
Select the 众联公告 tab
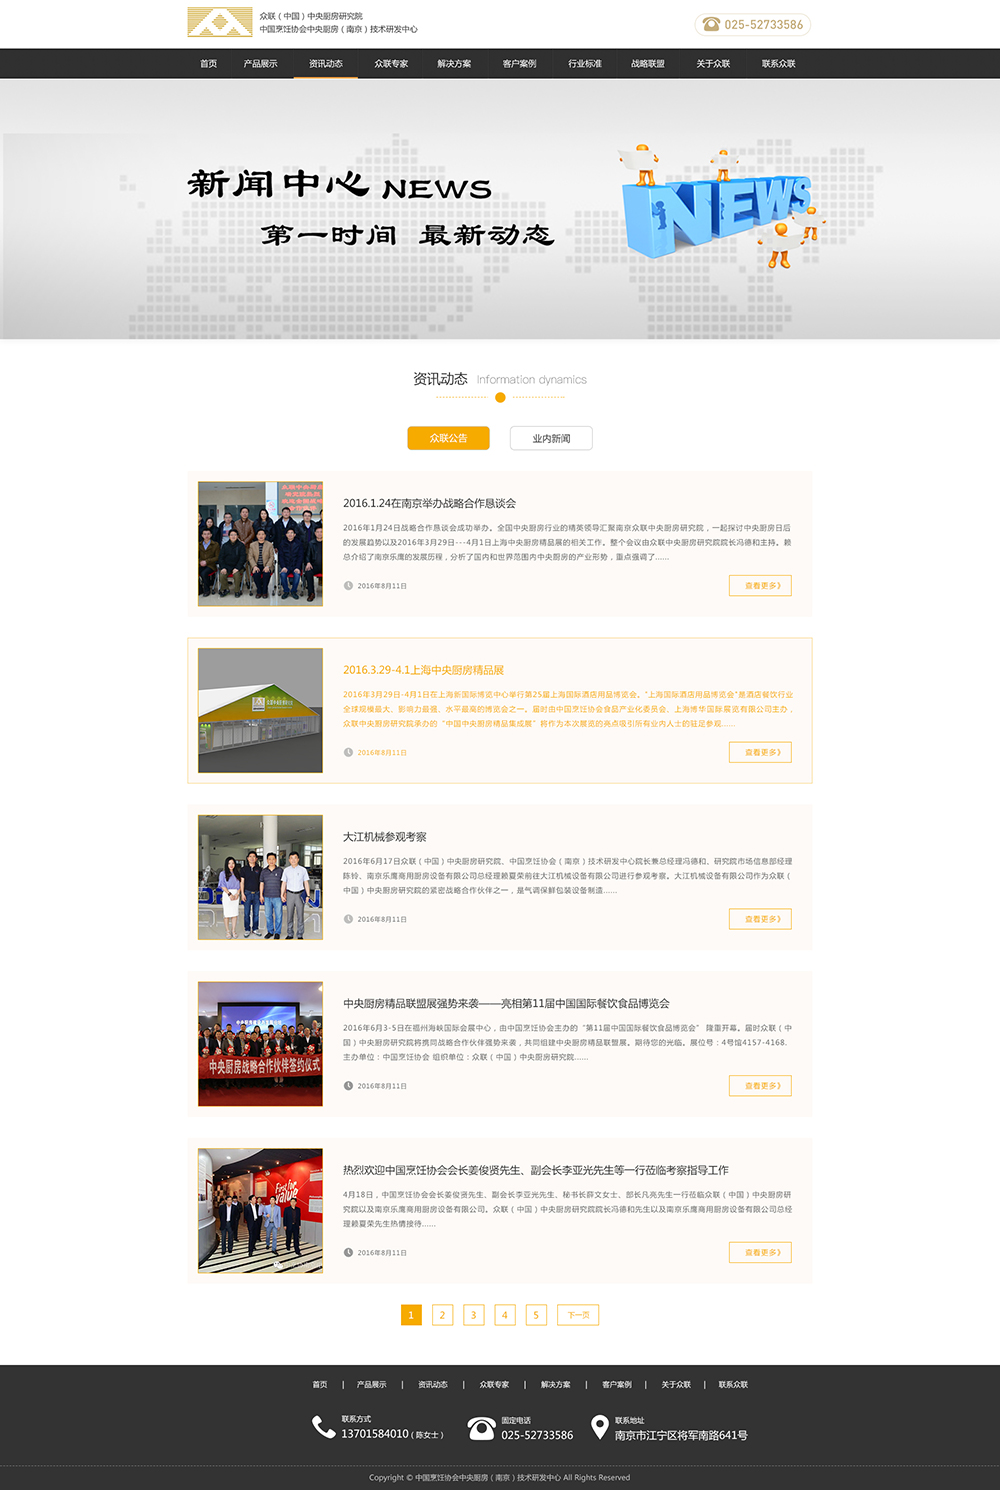(448, 438)
